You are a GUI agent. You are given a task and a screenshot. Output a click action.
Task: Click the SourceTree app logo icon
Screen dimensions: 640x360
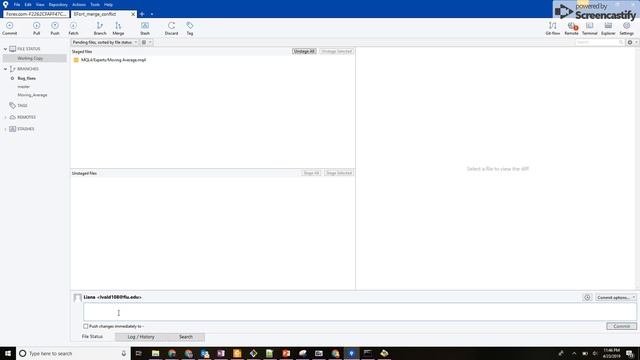[x=5, y=4]
